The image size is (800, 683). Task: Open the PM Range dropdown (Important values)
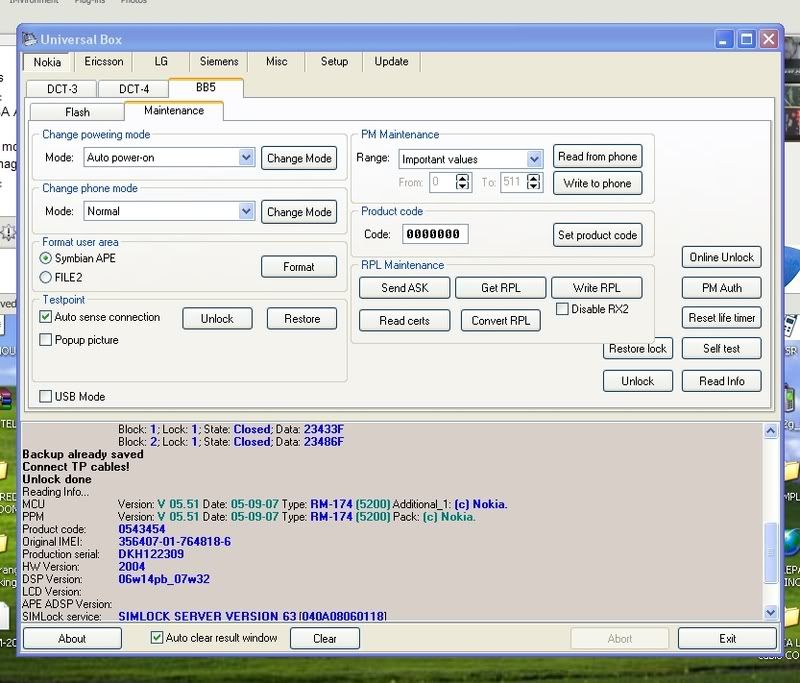(x=534, y=159)
